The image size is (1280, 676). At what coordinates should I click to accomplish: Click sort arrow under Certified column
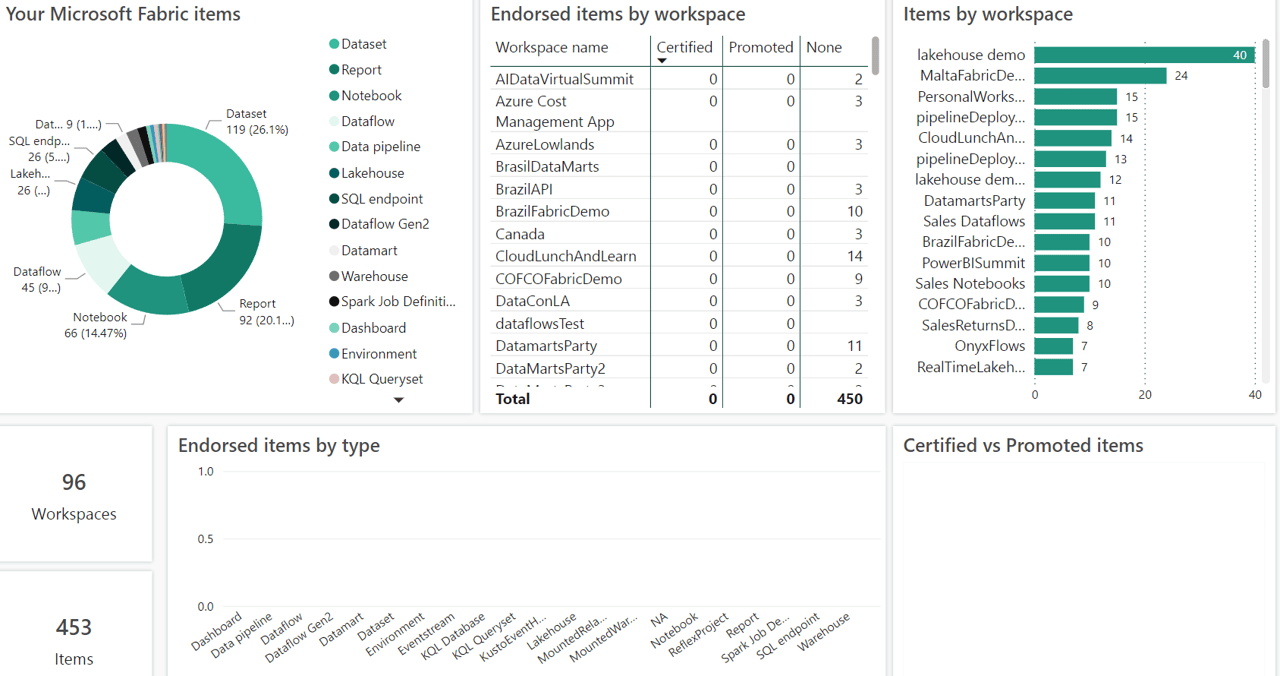point(662,61)
